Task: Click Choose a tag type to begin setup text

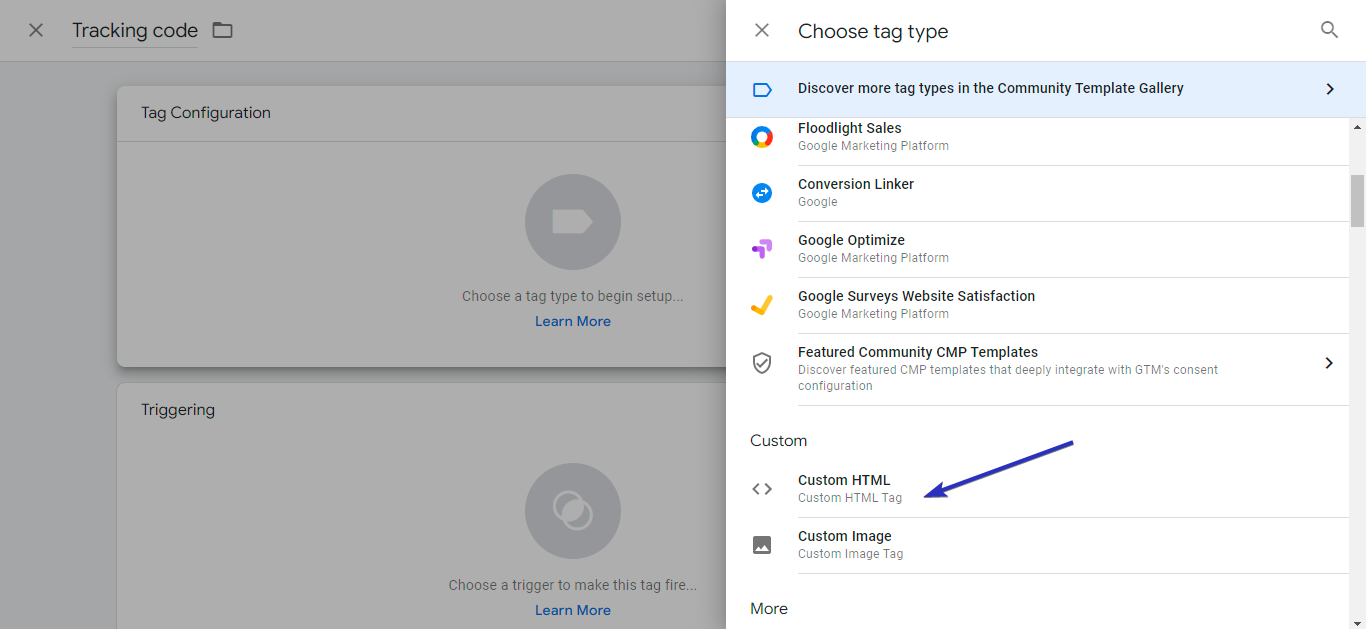Action: [573, 296]
